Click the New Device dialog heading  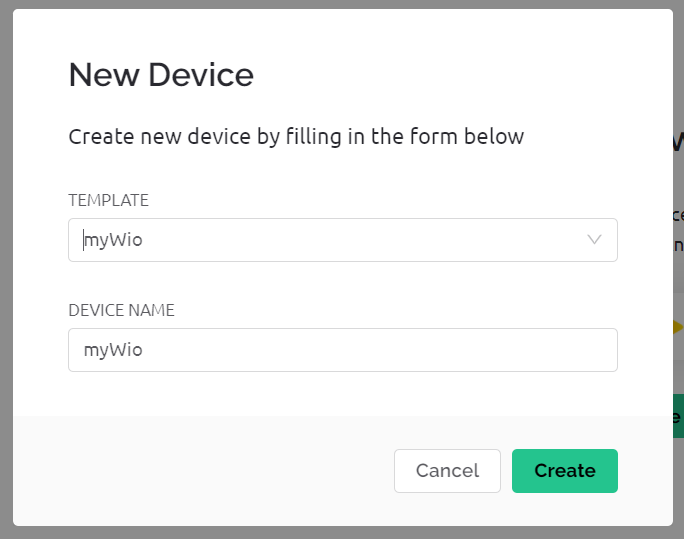(x=161, y=75)
